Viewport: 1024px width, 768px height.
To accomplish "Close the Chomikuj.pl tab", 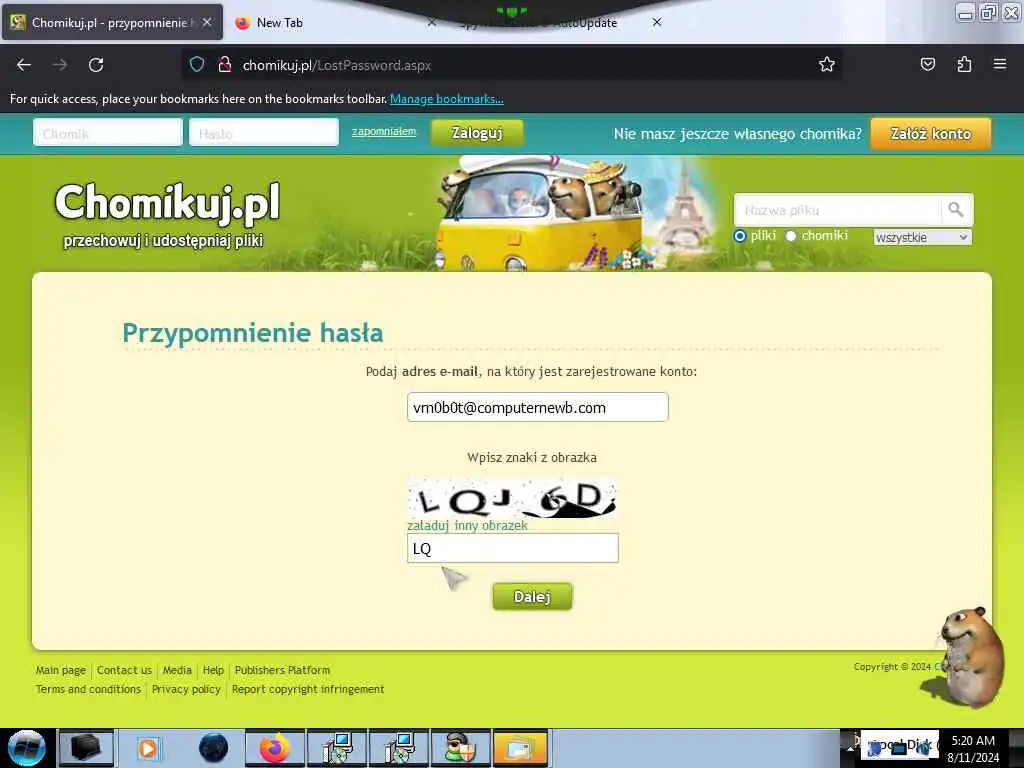I will pyautogui.click(x=207, y=22).
